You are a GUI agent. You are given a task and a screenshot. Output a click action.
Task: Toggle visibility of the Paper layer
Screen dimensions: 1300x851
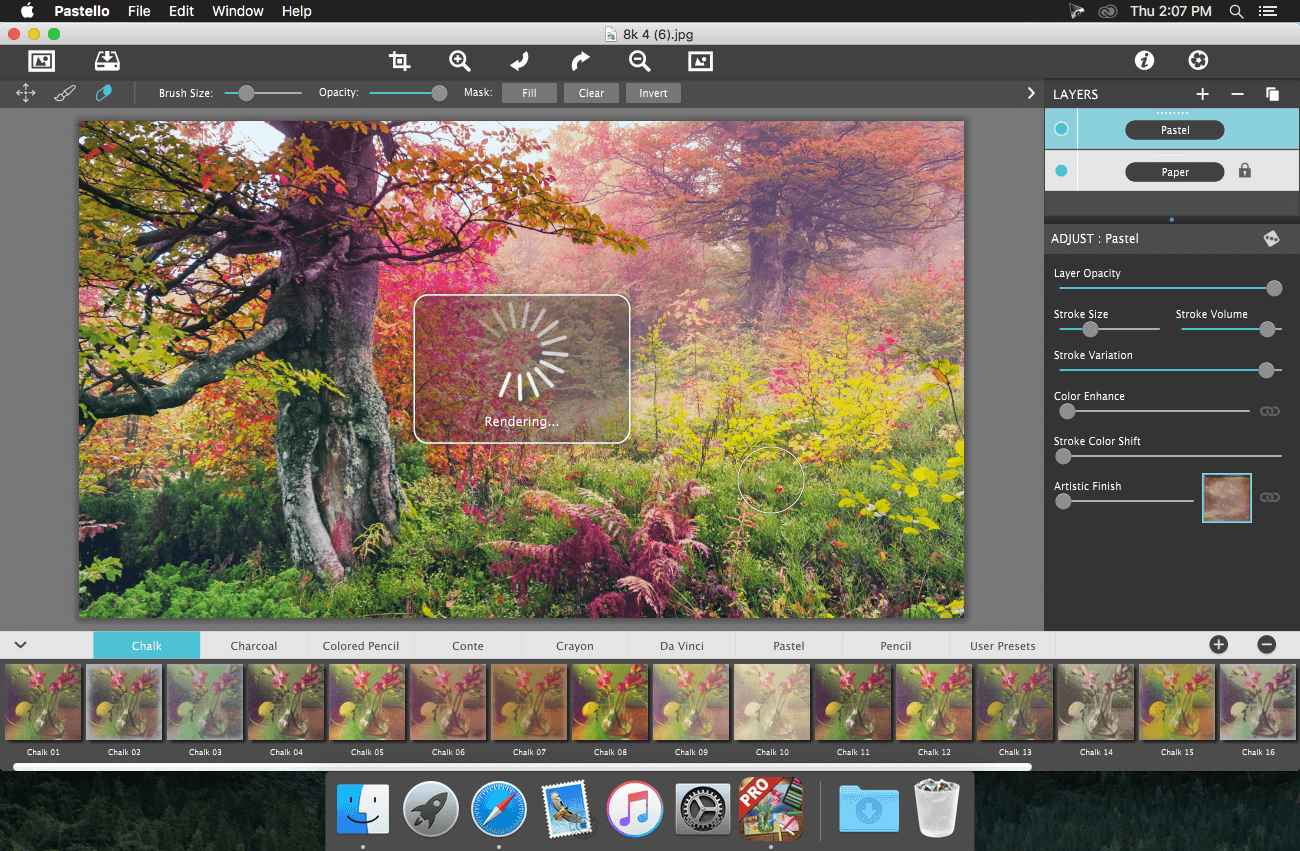(x=1062, y=171)
